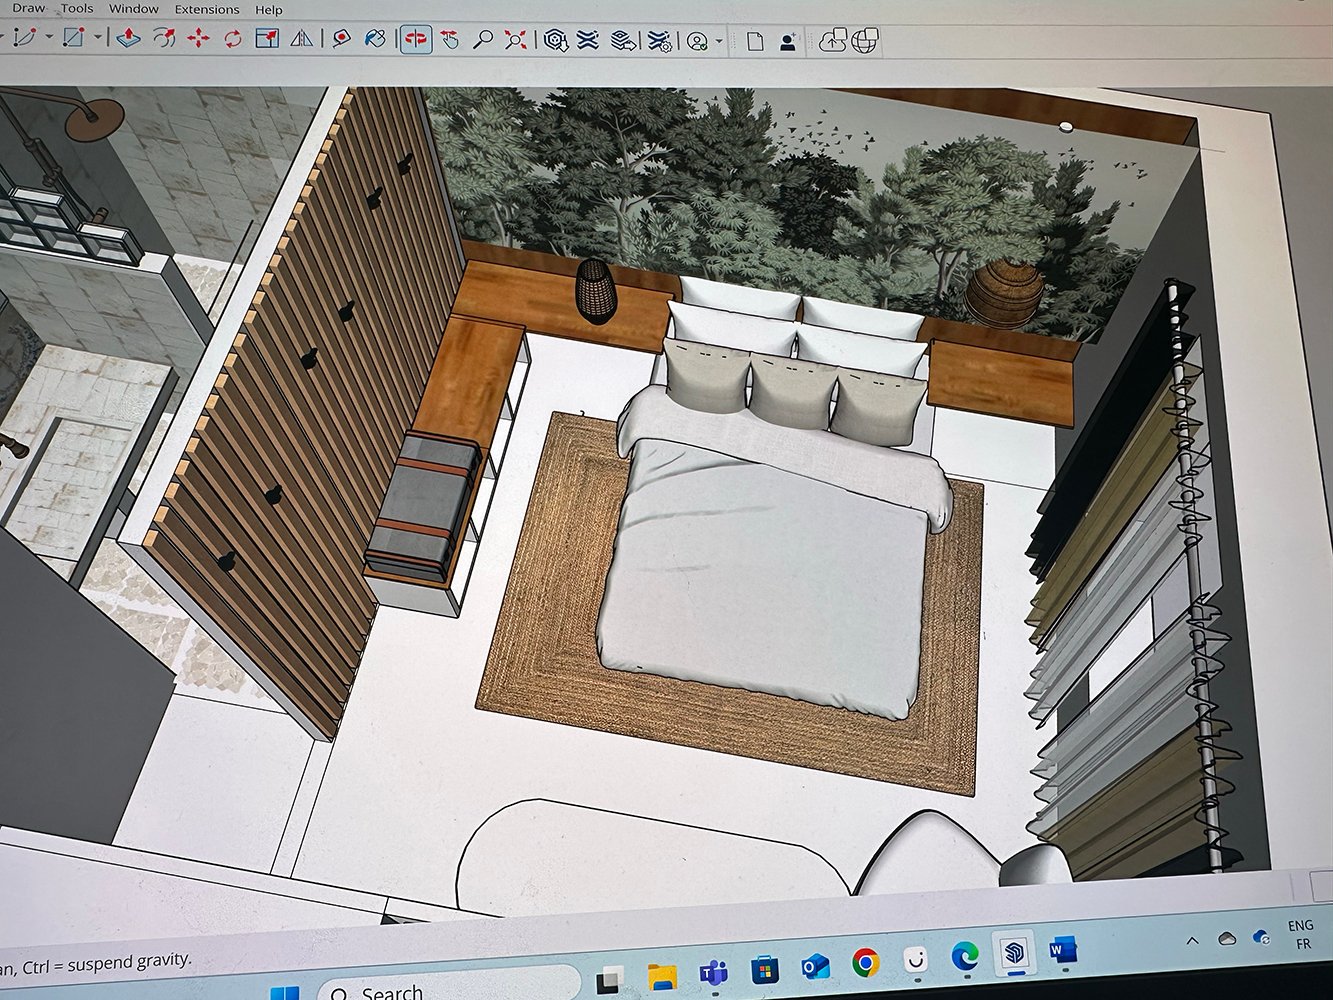Select the Push/Pull tool
Screen dimensions: 1333x1000
(x=128, y=39)
